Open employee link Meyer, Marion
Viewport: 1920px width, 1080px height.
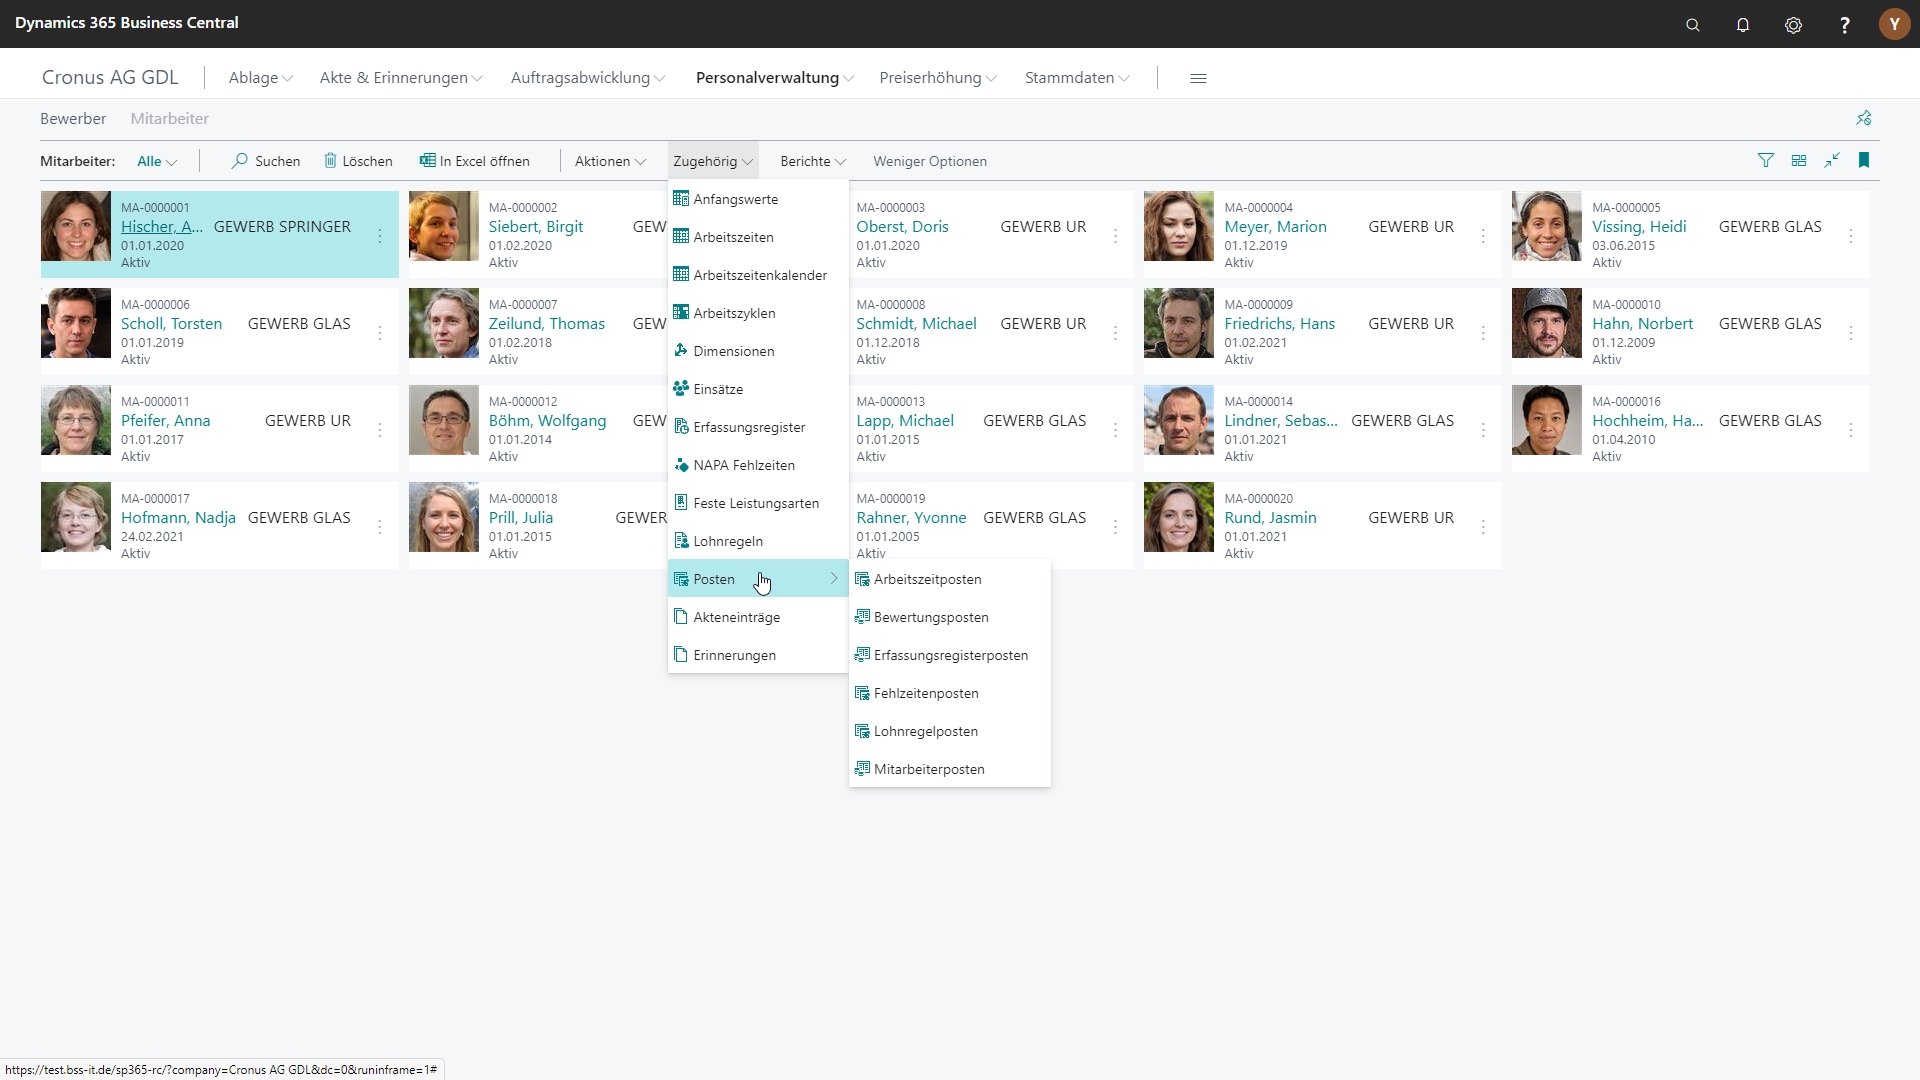click(1275, 227)
